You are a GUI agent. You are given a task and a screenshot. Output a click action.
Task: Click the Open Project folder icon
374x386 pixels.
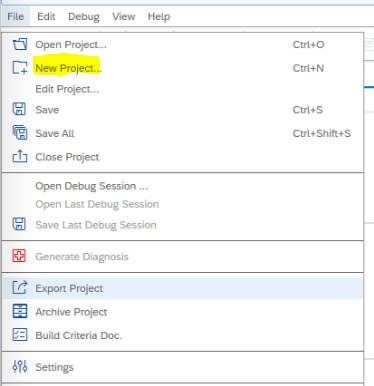tap(20, 44)
